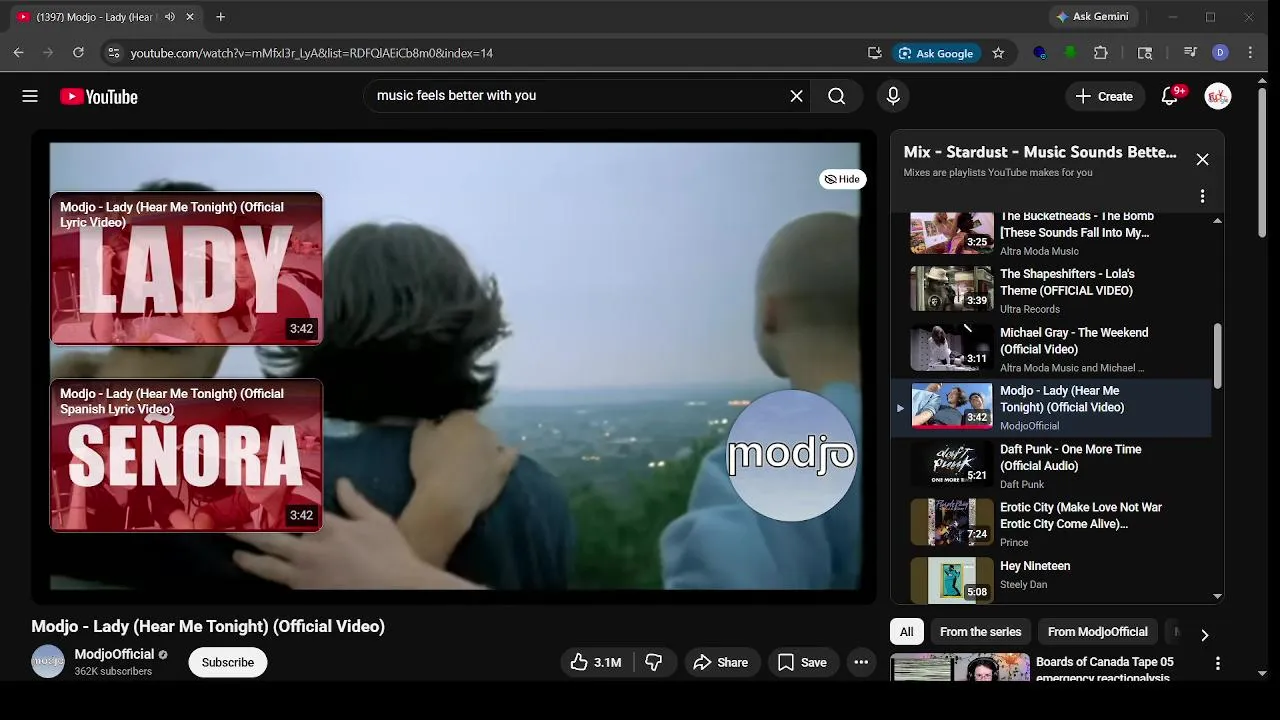Screen dimensions: 1280x720
Task: Open the ModjoOfficial channel name link
Action: [x=114, y=654]
